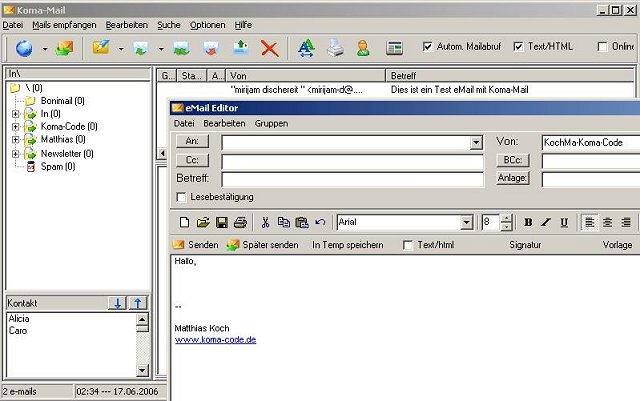The image size is (640, 401).
Task: Click the compose new mail icon
Action: [101, 48]
